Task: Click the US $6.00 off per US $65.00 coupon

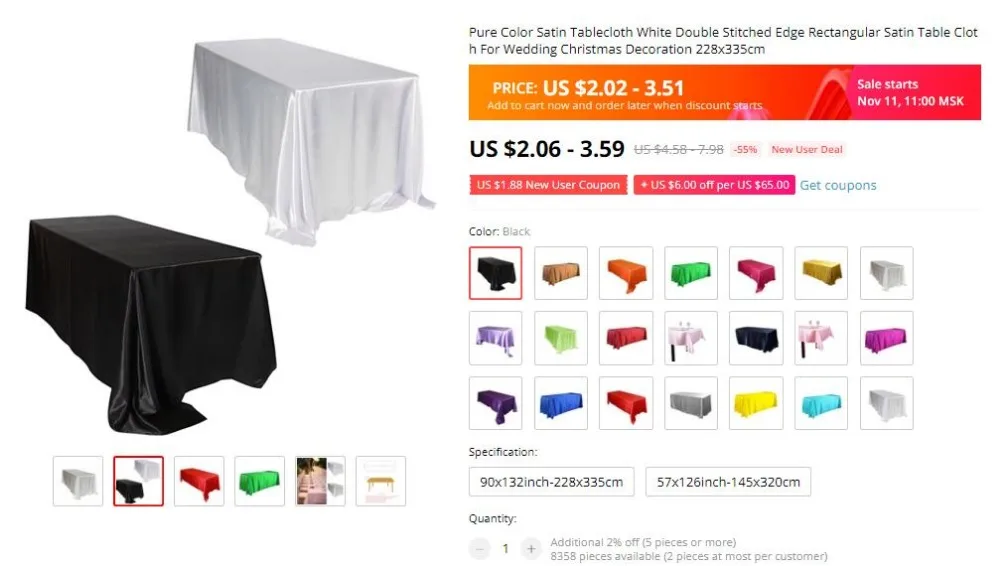Action: [714, 185]
